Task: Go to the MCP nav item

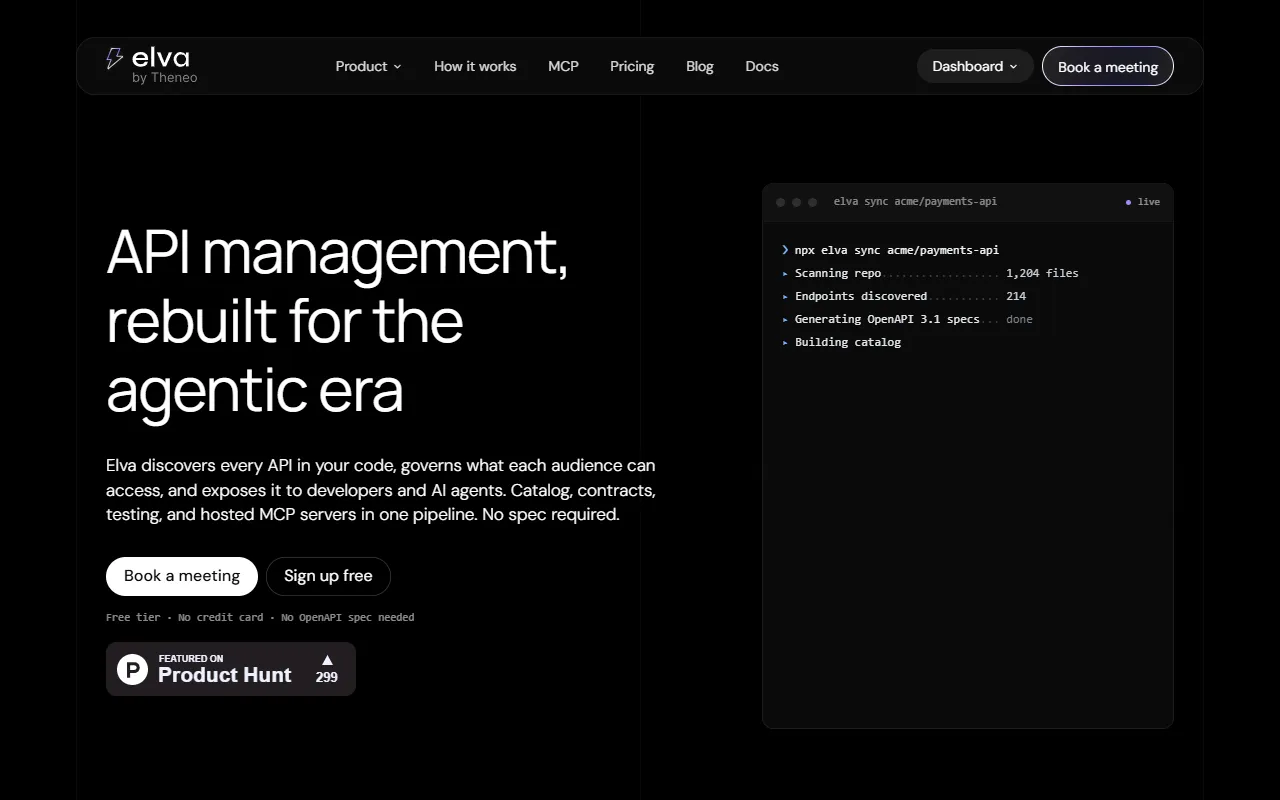Action: click(x=563, y=66)
